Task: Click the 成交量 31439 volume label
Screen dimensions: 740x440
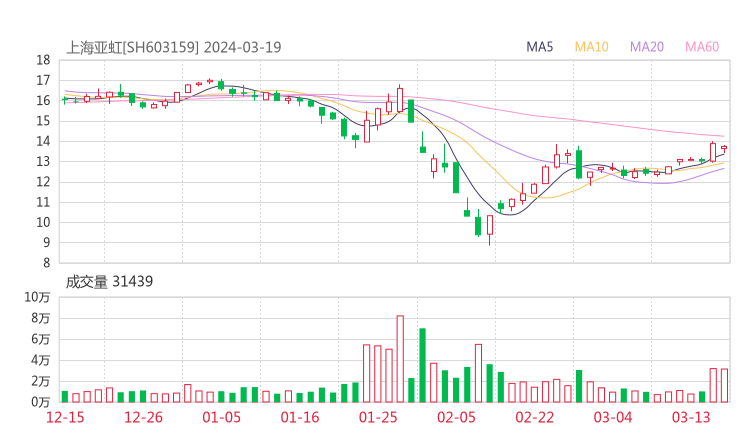Action: click(109, 282)
